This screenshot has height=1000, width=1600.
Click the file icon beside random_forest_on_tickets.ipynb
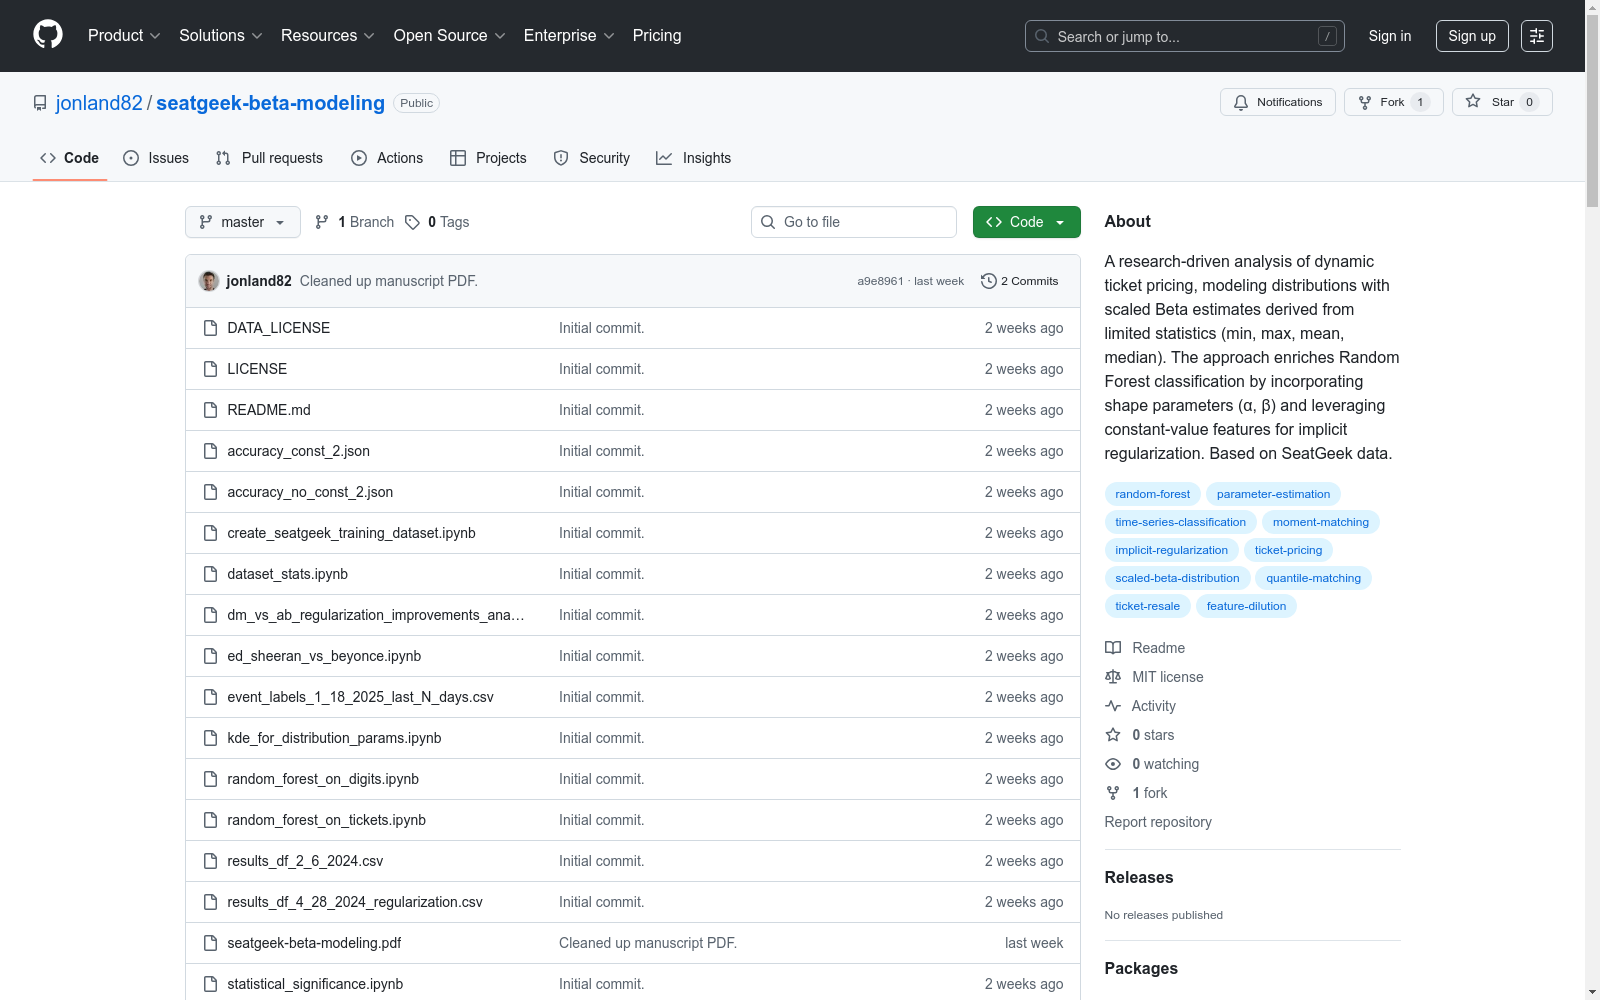point(210,820)
